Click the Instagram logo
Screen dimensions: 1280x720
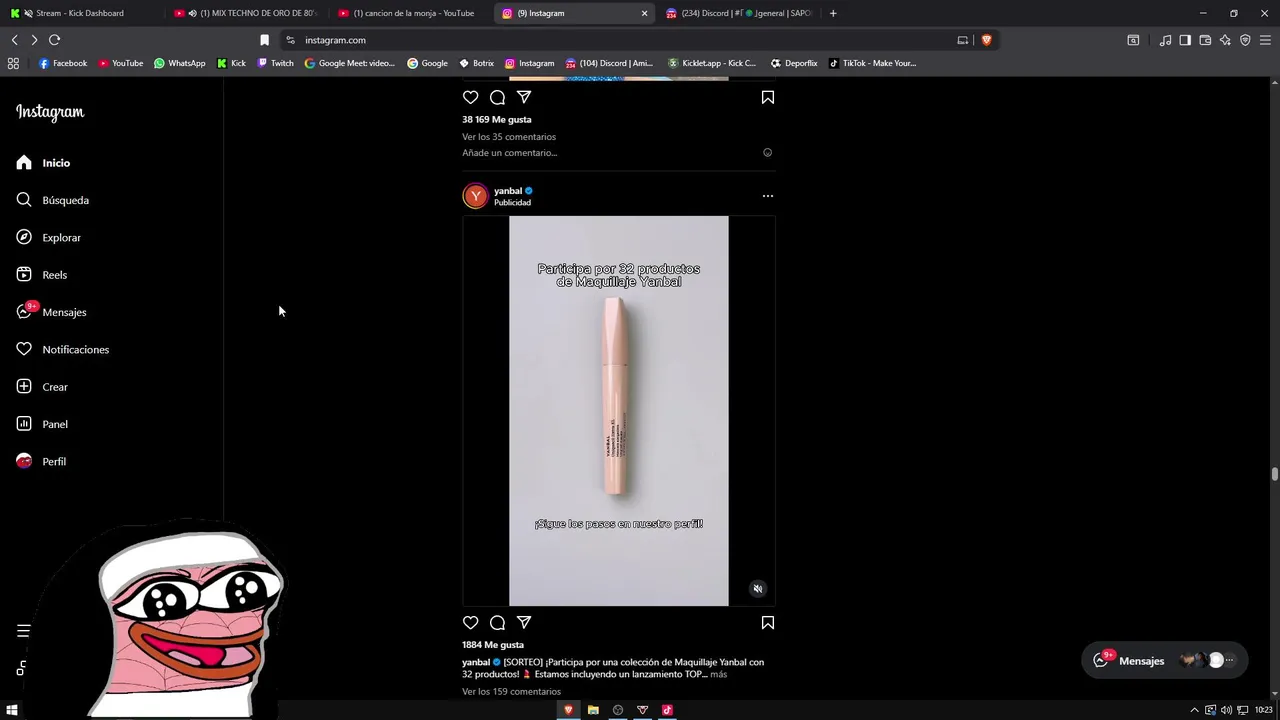pyautogui.click(x=50, y=112)
